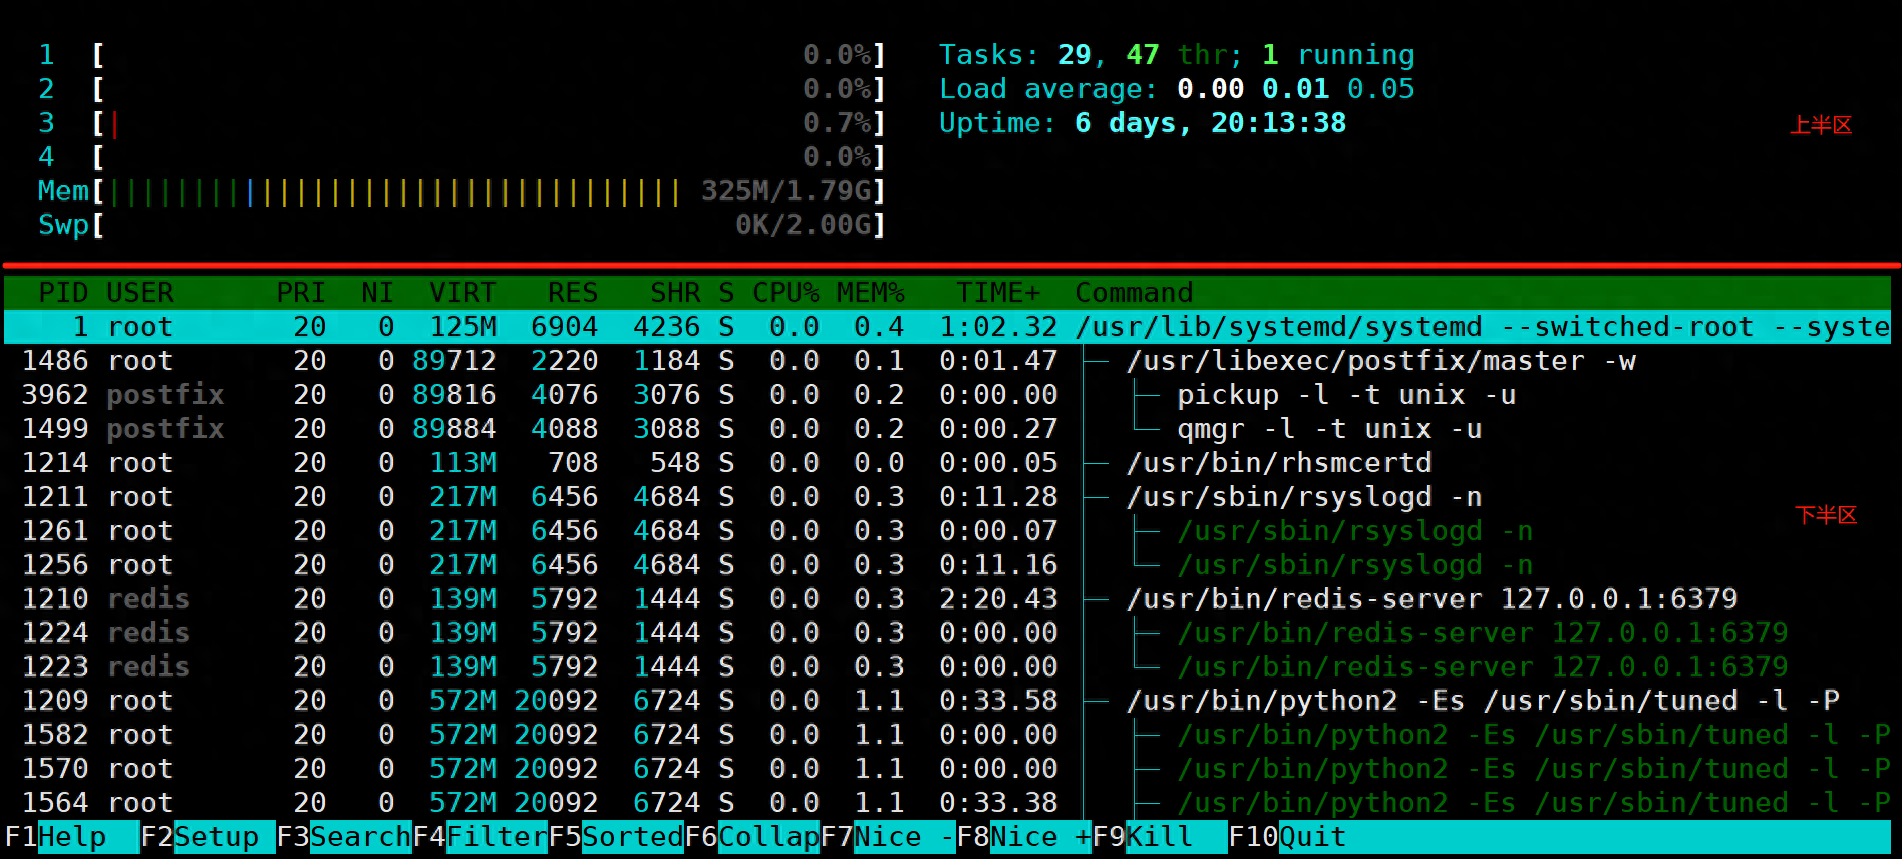The width and height of the screenshot is (1903, 859).
Task: Click the Command column header
Action: click(1134, 293)
